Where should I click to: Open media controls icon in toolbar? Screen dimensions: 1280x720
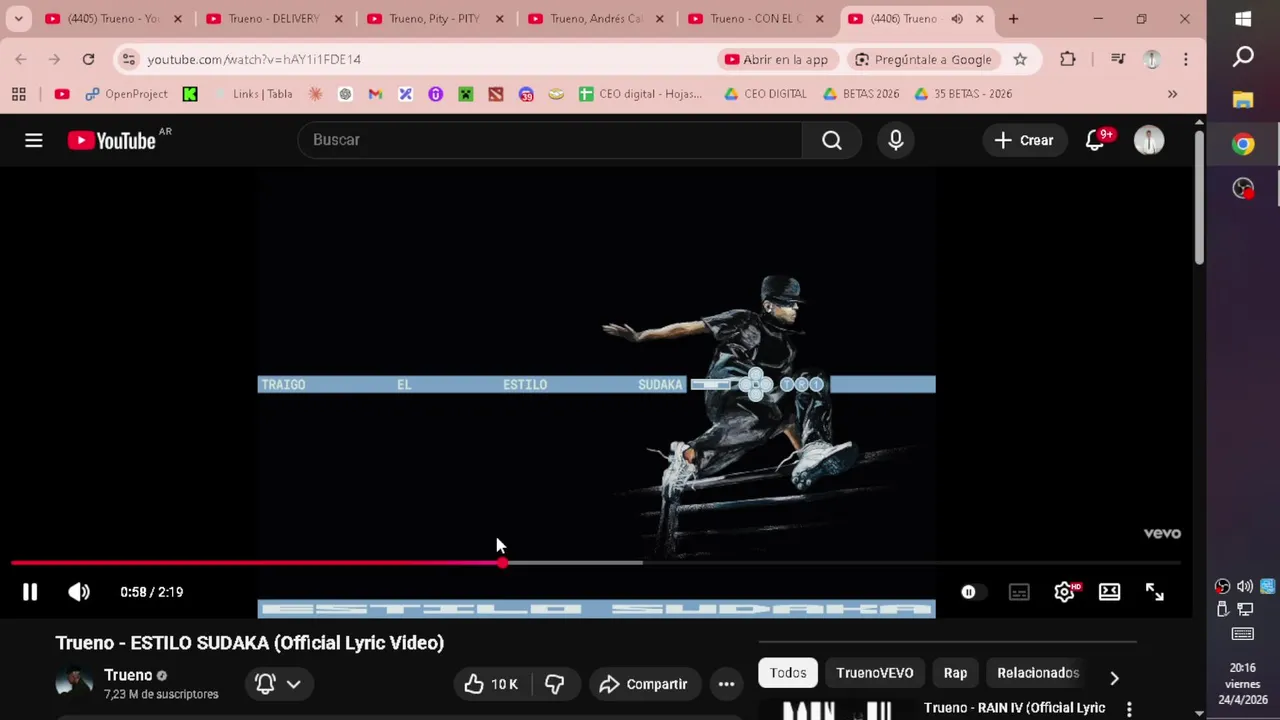[1118, 59]
